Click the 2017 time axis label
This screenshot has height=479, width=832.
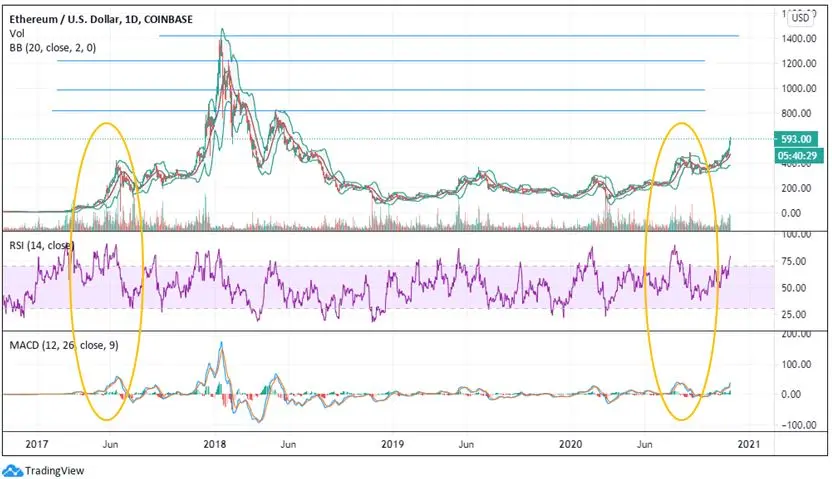37,444
